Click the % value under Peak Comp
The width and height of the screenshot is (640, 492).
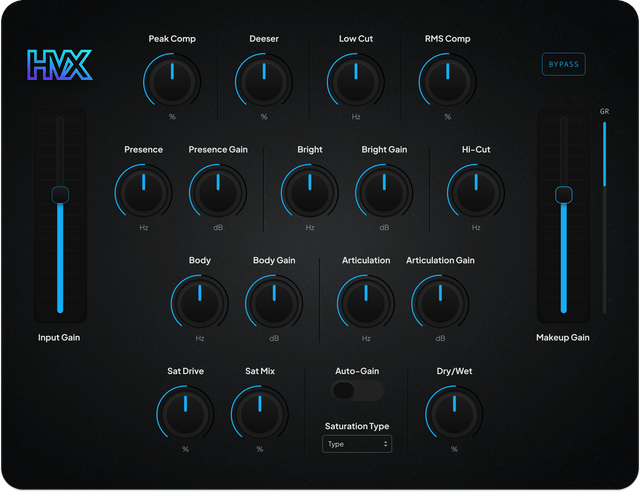pyautogui.click(x=172, y=117)
